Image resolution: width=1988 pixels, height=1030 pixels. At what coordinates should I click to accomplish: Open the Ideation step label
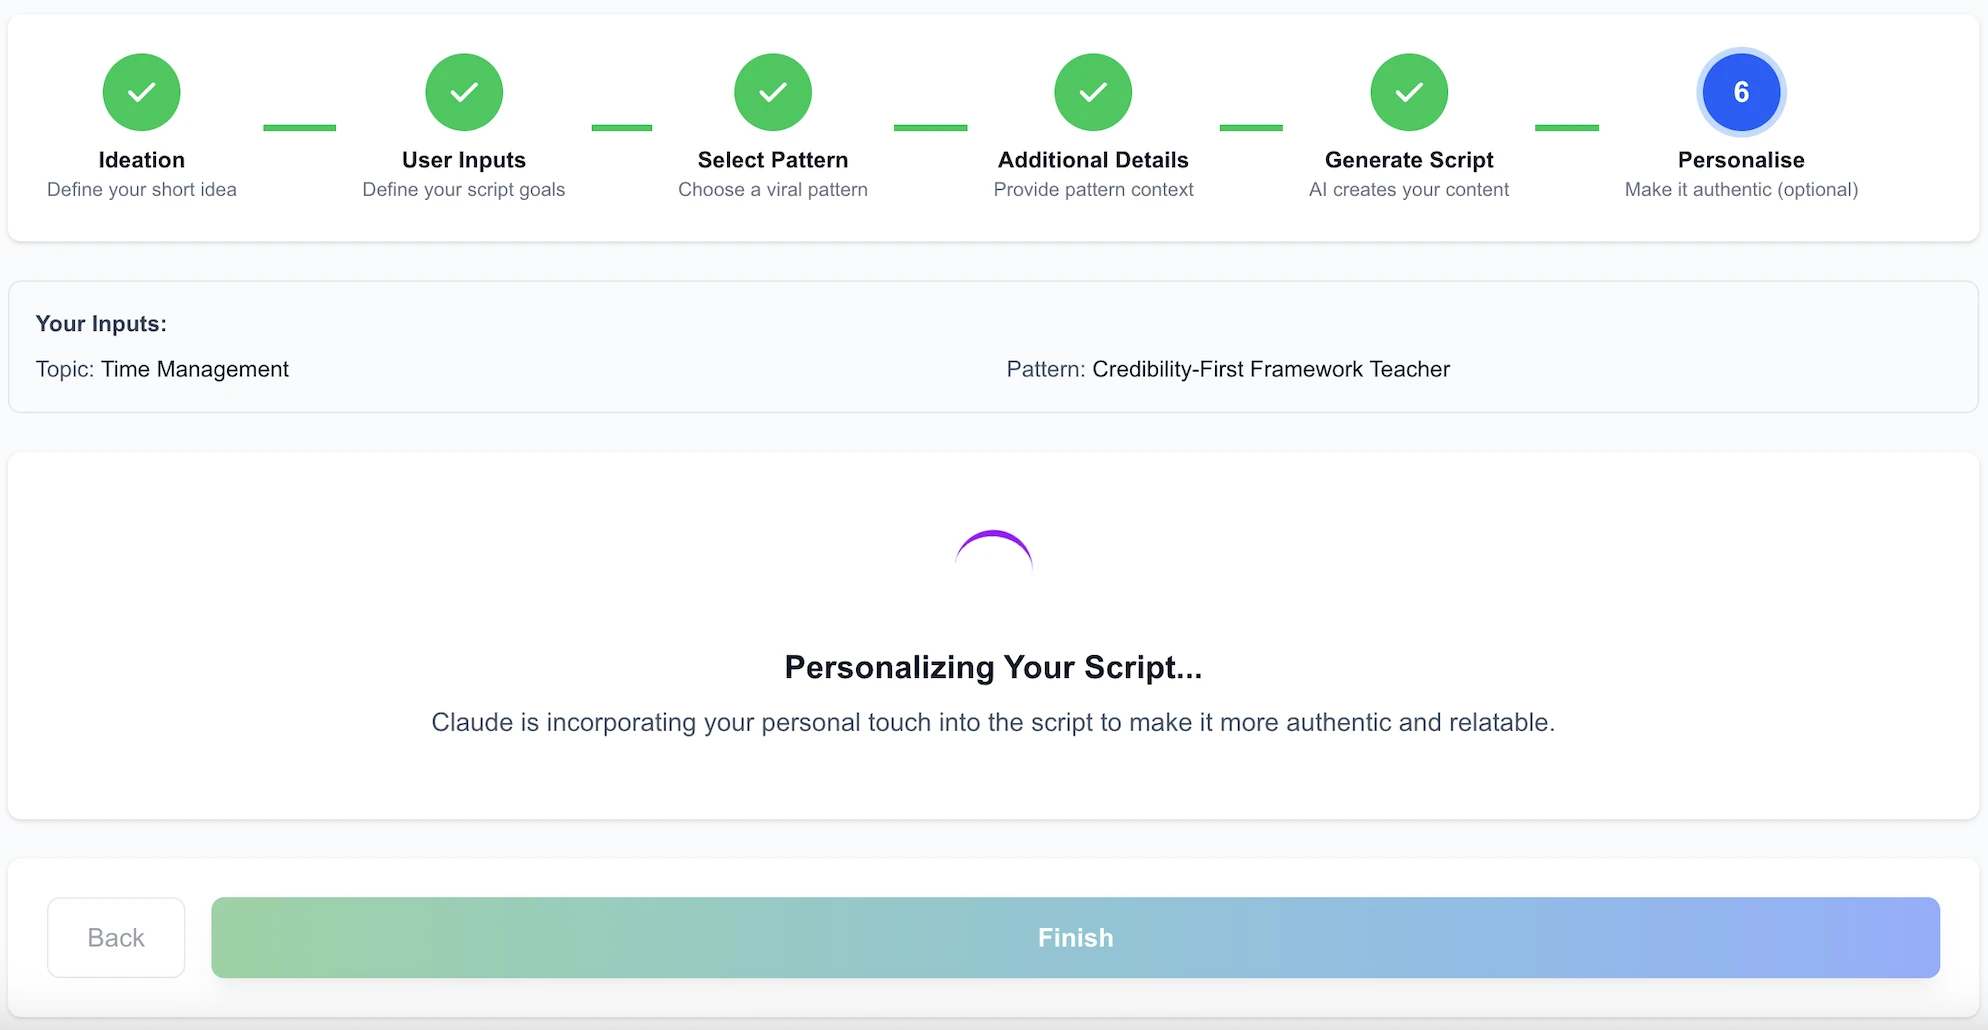pyautogui.click(x=141, y=159)
